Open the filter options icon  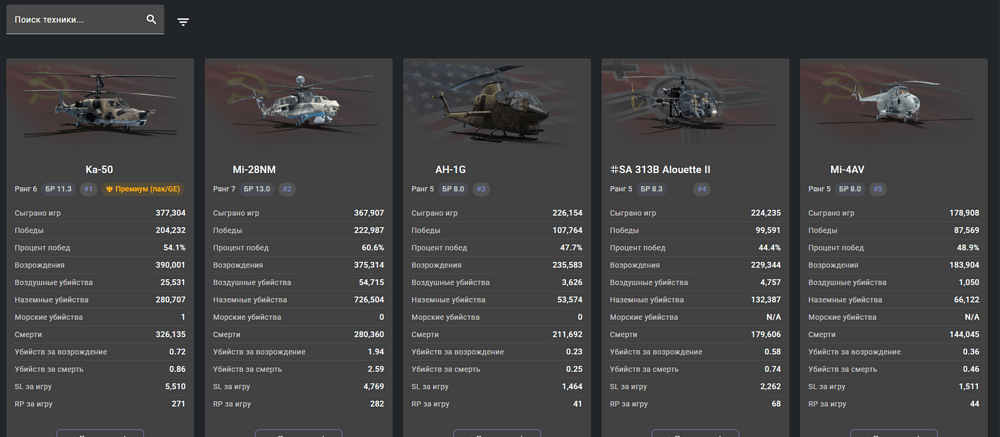point(183,22)
